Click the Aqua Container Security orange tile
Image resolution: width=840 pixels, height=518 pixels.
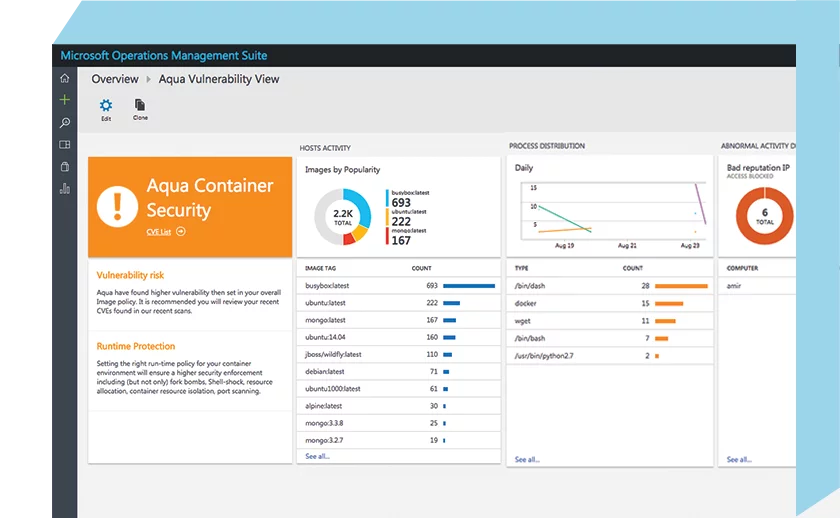coord(190,207)
